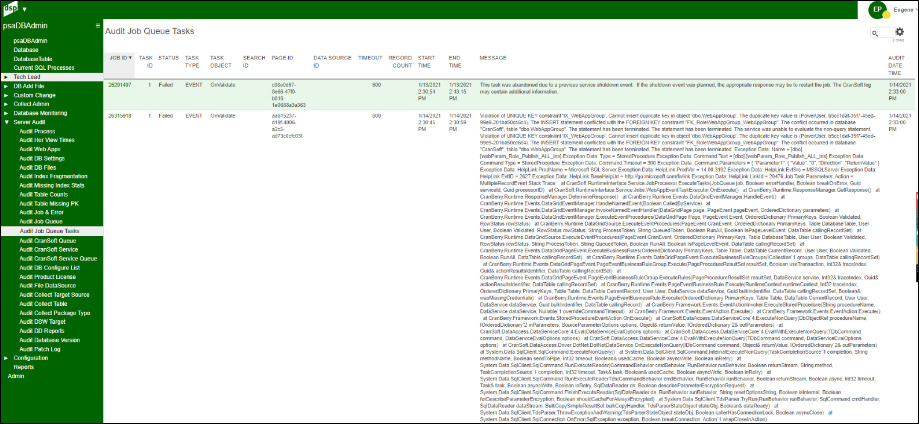Open the Audit CranSoft Service sidebar entry
This screenshot has height=424, width=919.
(48, 249)
